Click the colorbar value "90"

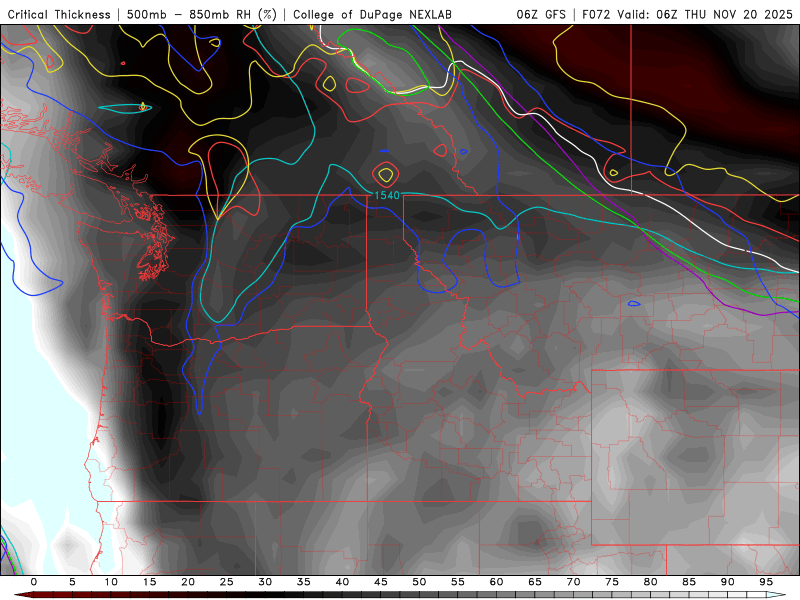pos(727,582)
